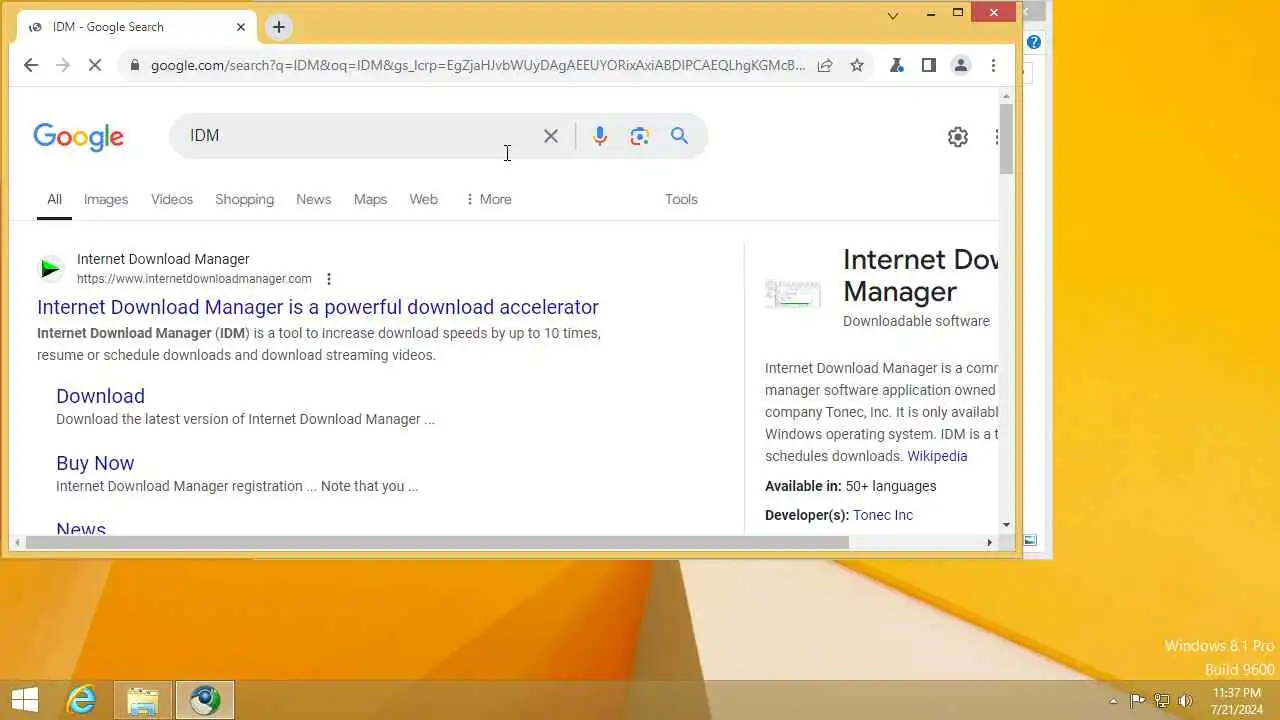The width and height of the screenshot is (1280, 720).
Task: Open the Chrome three-dot menu
Action: tap(993, 65)
